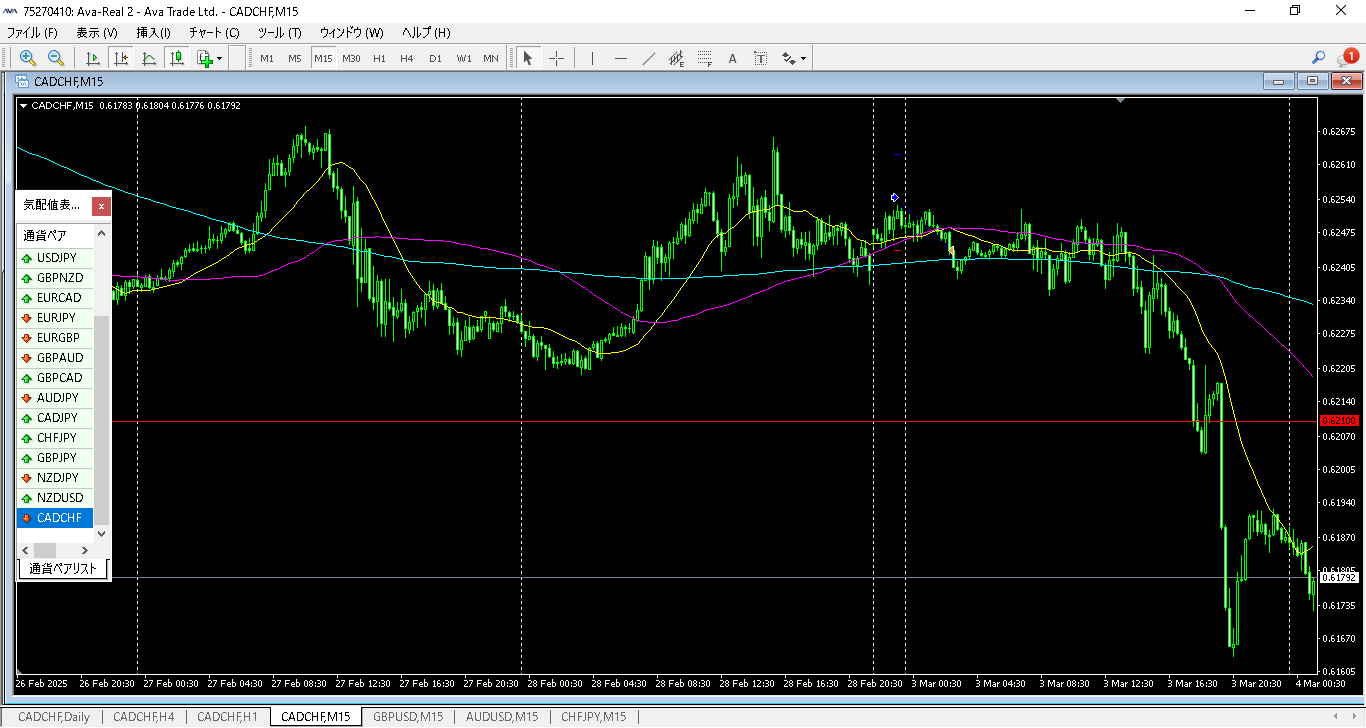
Task: Select AUDJPY in the currency pair list
Action: (x=56, y=398)
